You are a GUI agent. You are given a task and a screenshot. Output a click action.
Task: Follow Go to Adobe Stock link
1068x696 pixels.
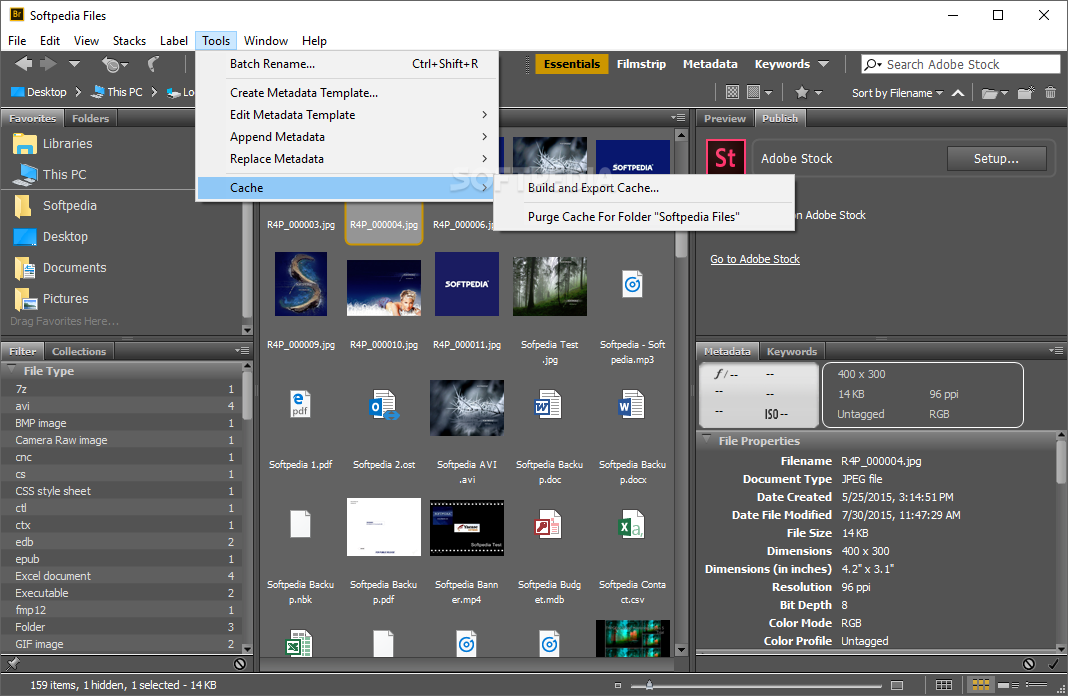755,259
